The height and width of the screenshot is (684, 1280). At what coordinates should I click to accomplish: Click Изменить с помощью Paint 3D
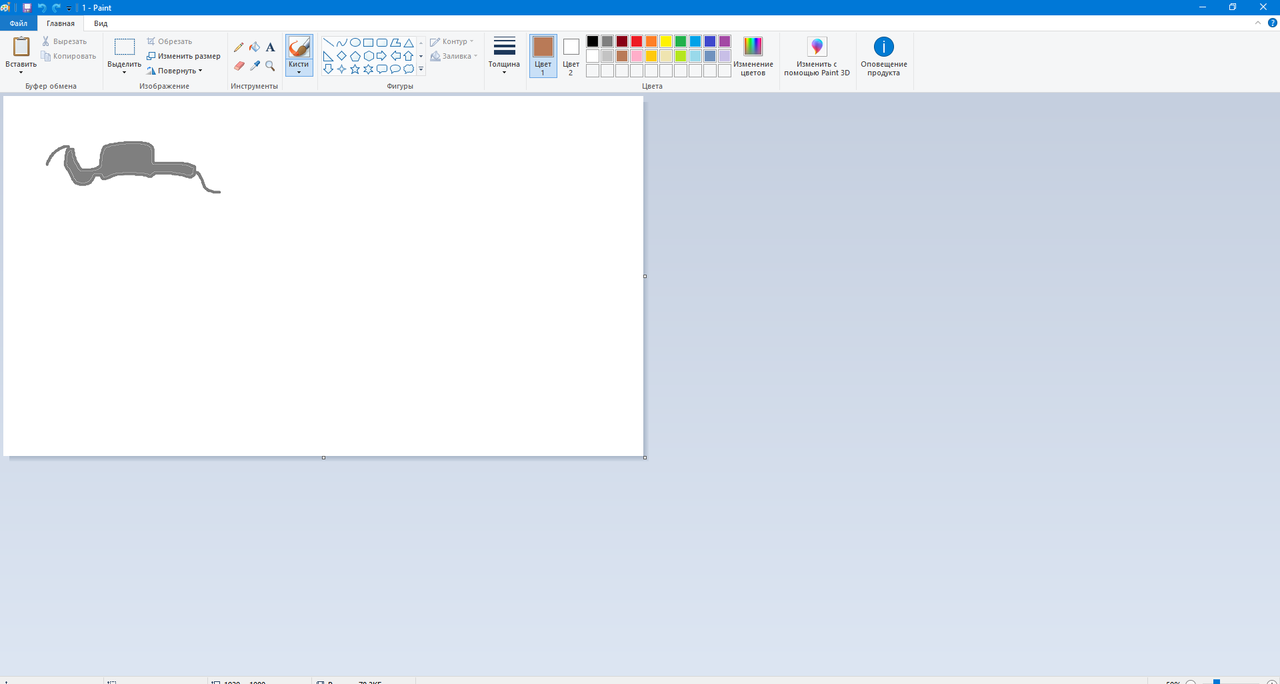(817, 56)
